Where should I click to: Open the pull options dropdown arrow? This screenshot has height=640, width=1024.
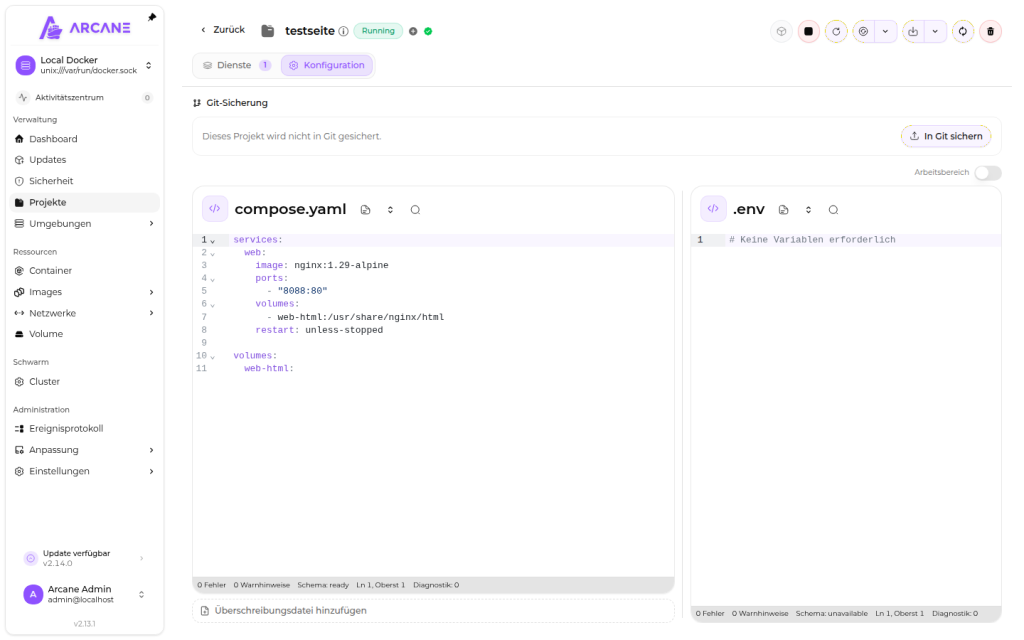935,31
